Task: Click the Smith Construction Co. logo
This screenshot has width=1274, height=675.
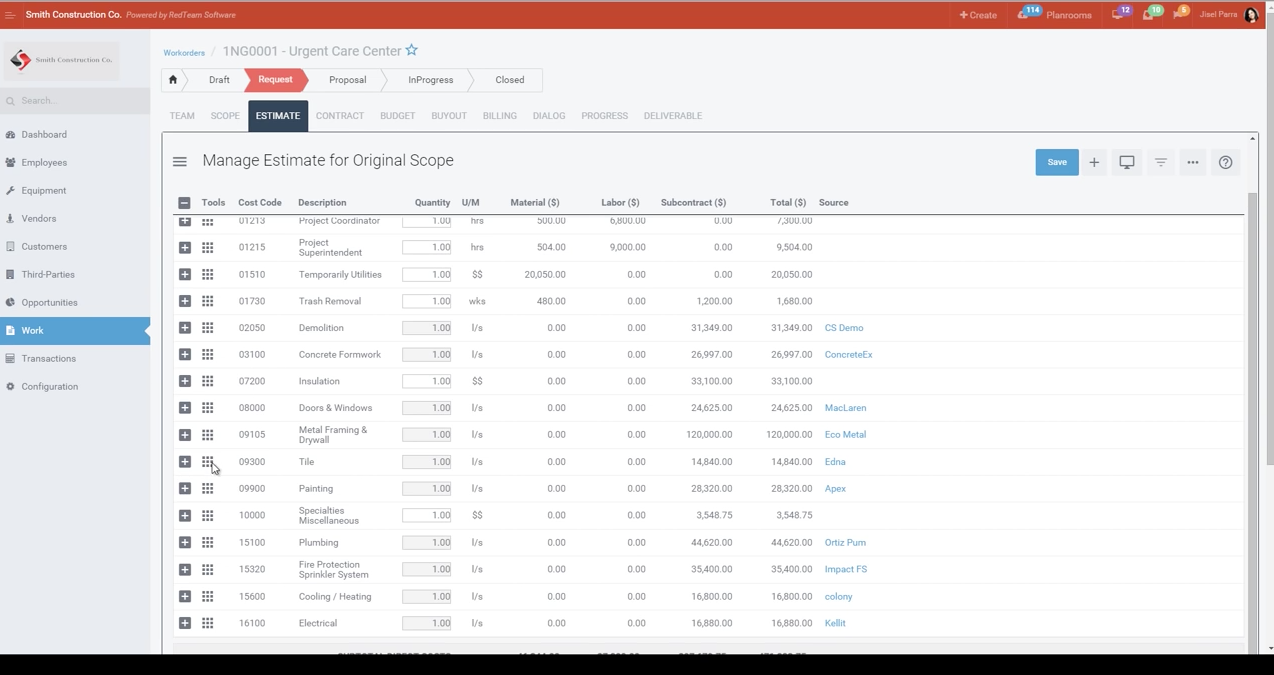Action: click(61, 60)
